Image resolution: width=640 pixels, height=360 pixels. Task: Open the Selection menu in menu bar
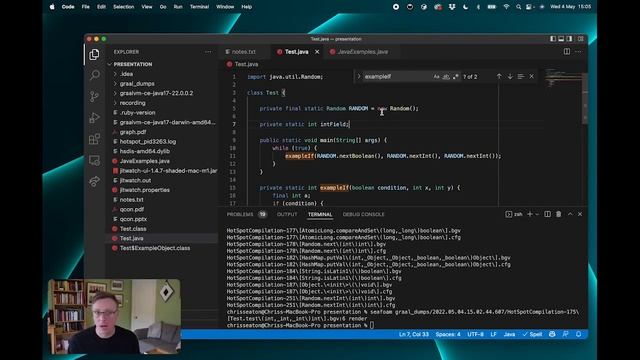pyautogui.click(x=123, y=7)
